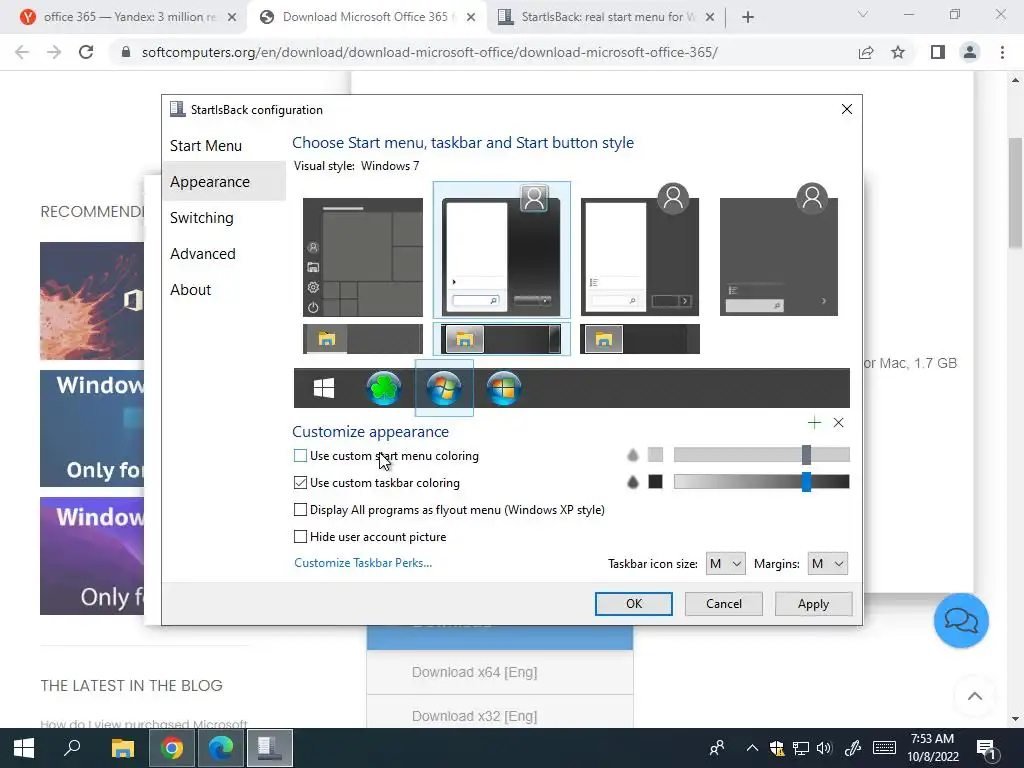Viewport: 1024px width, 768px height.
Task: Pick the Windows 7 orb start button
Action: click(444, 388)
